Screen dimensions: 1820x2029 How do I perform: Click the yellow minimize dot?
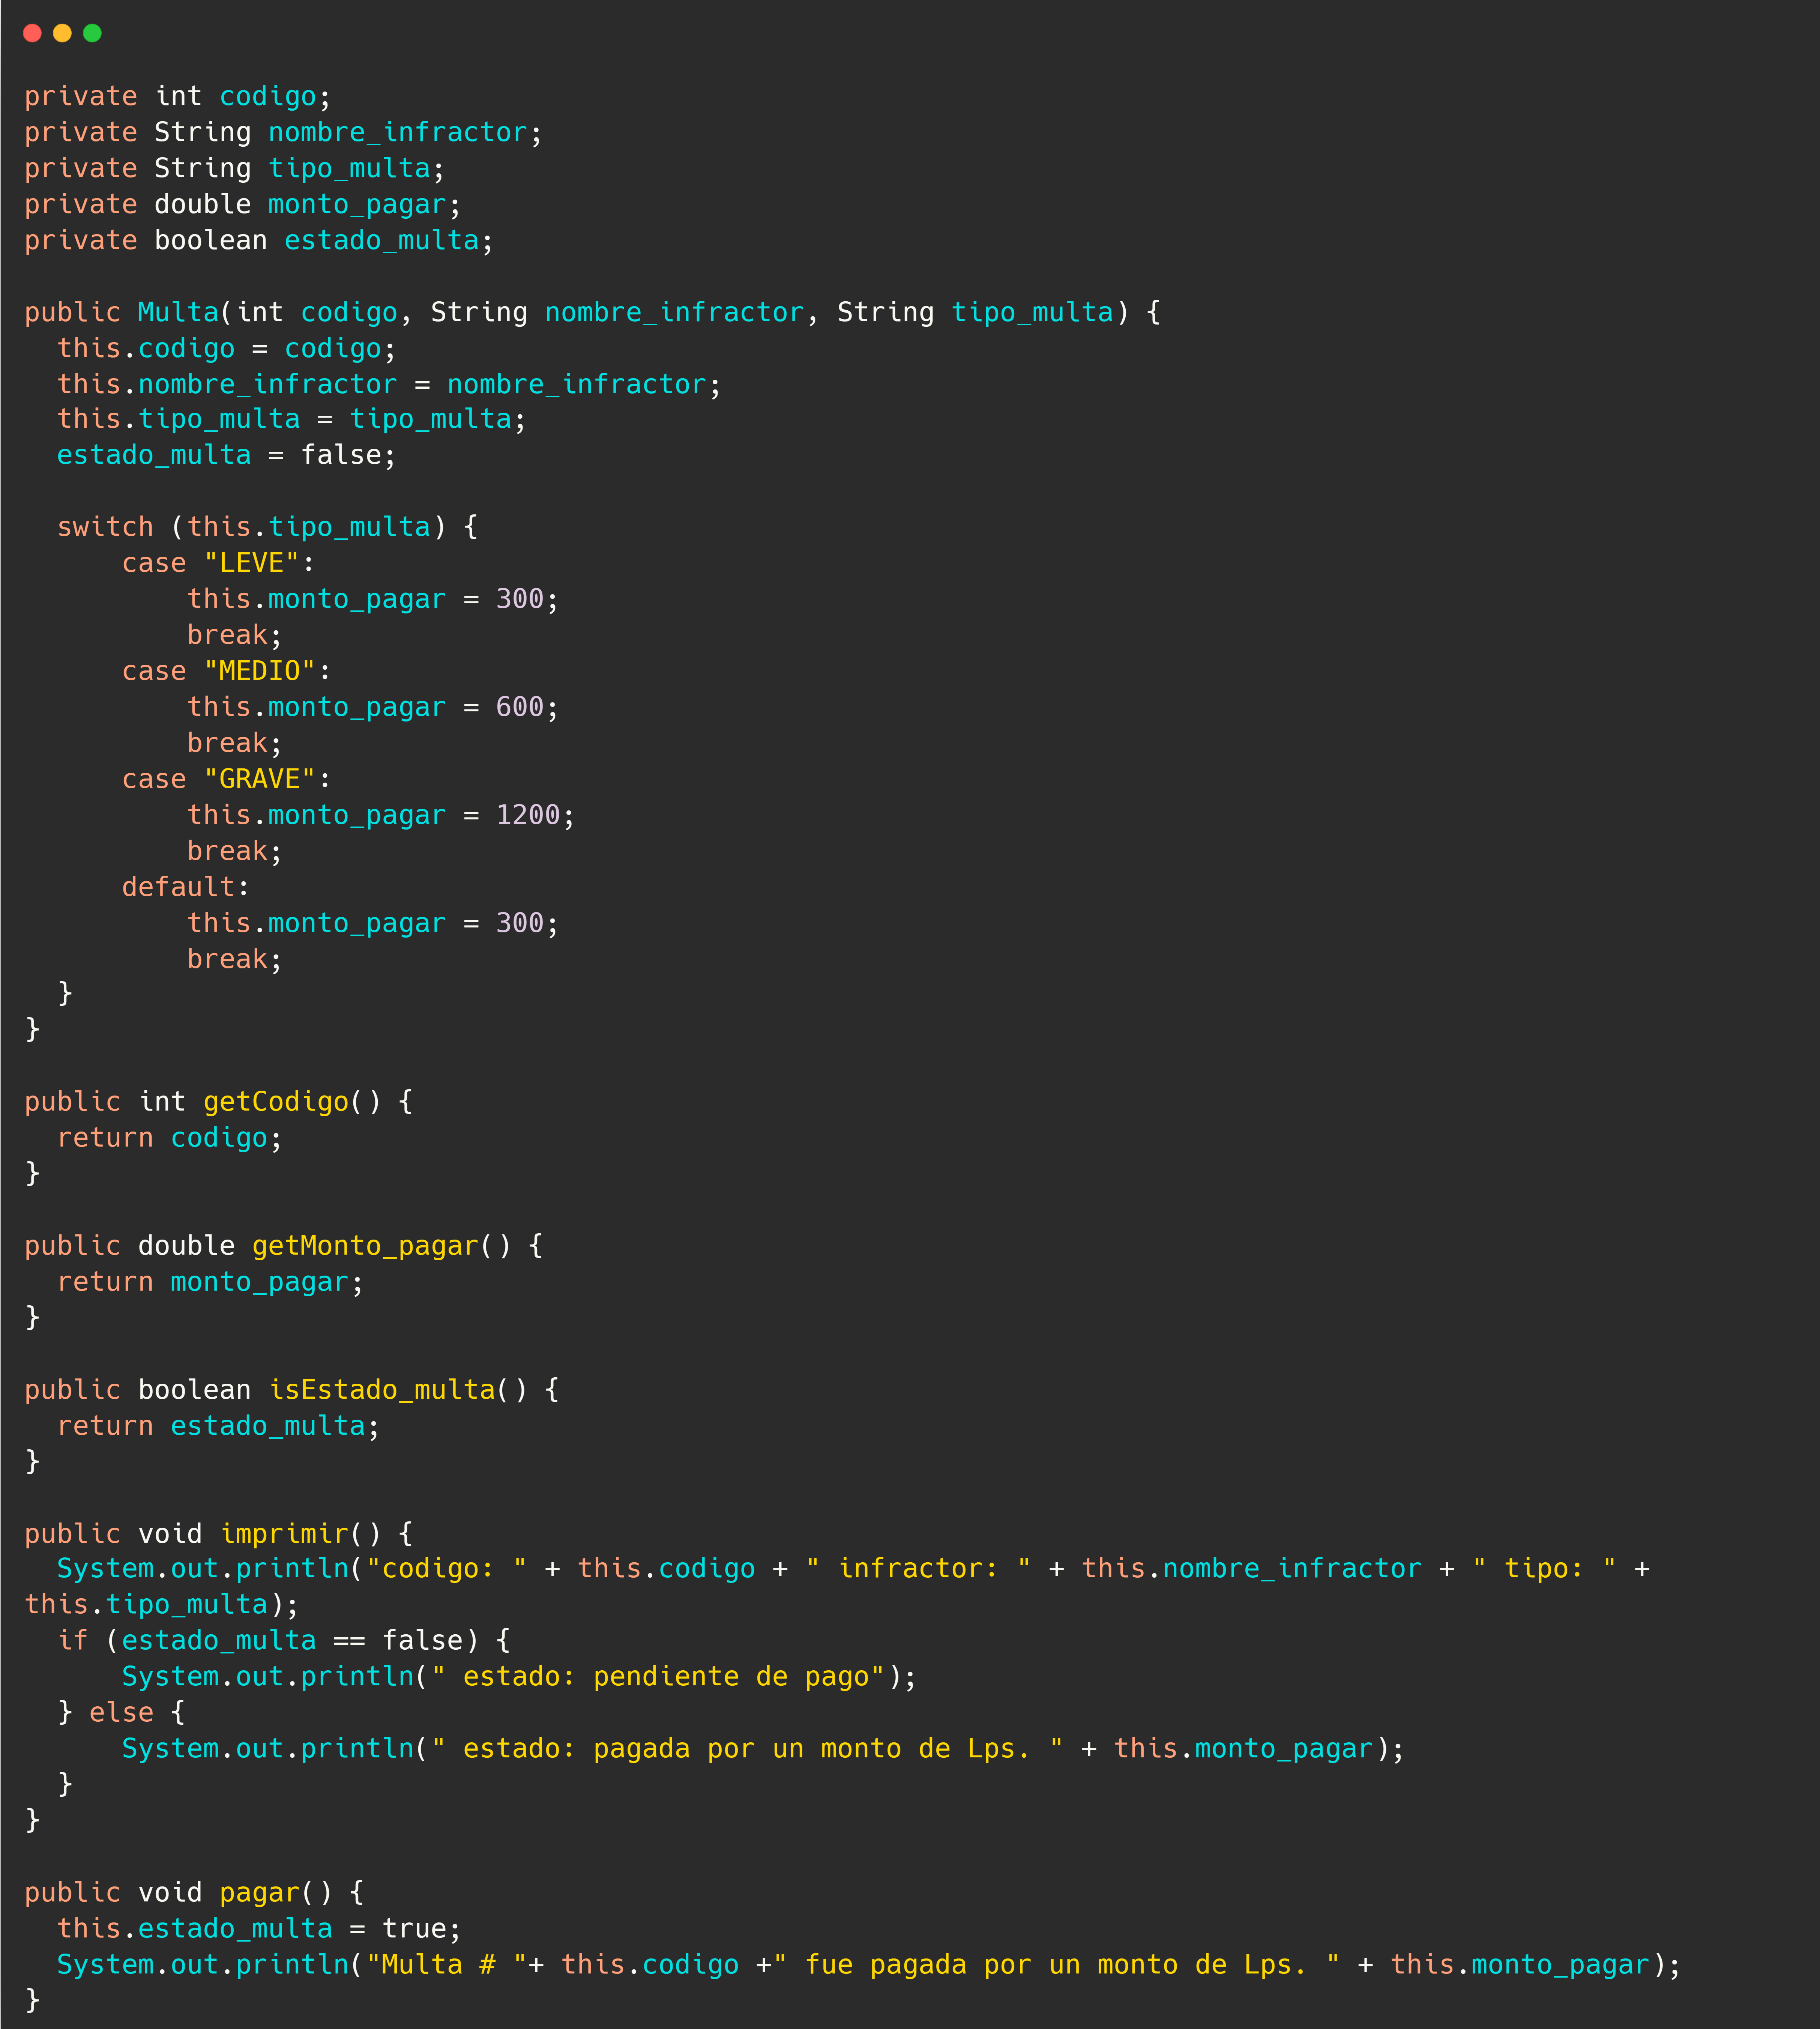pyautogui.click(x=62, y=33)
